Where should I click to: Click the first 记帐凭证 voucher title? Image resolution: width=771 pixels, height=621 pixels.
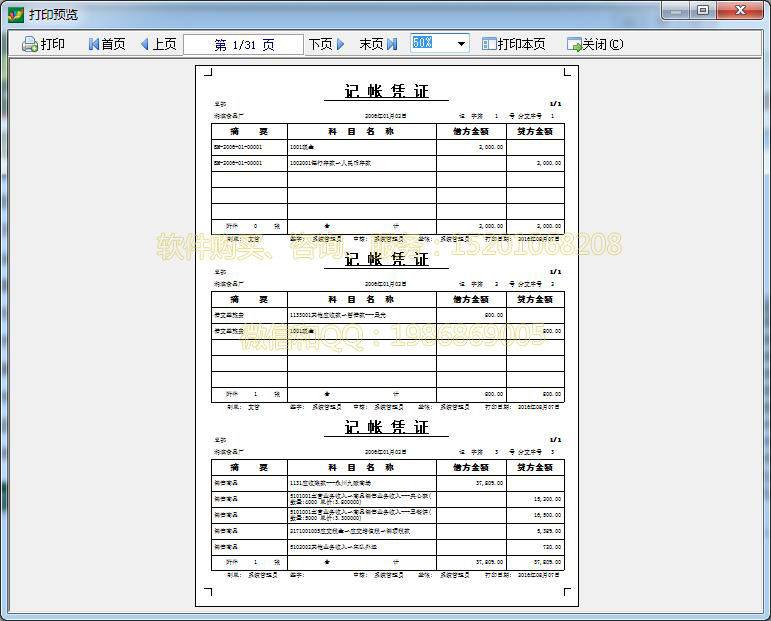(x=386, y=91)
